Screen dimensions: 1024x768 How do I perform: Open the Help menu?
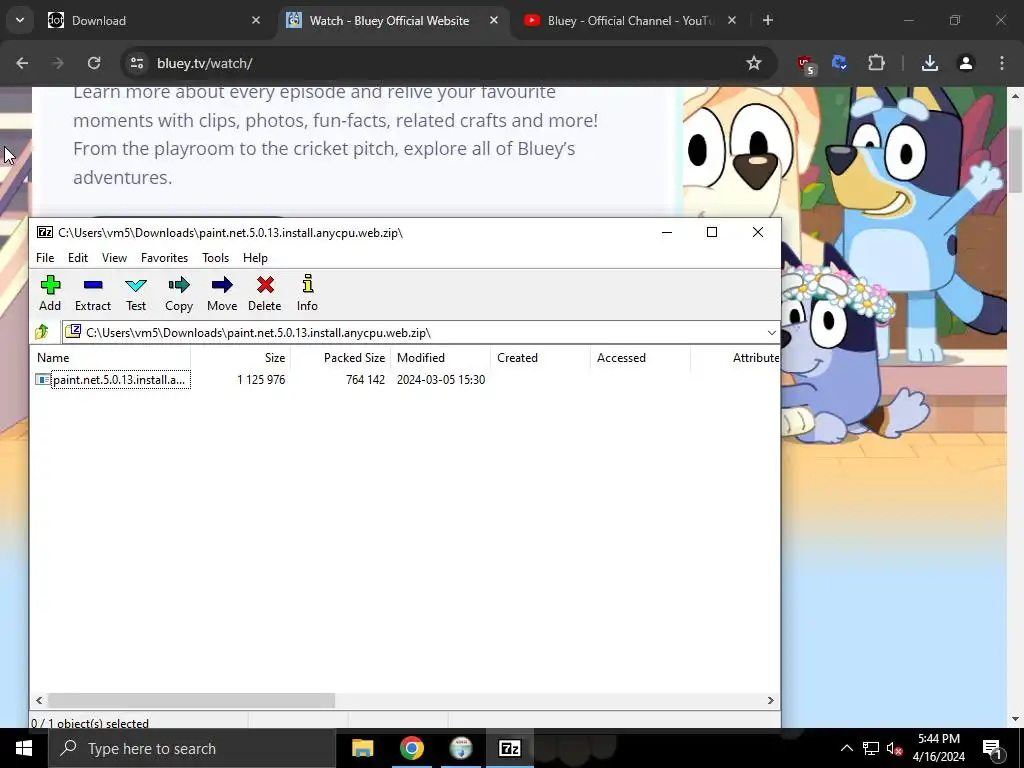point(255,258)
